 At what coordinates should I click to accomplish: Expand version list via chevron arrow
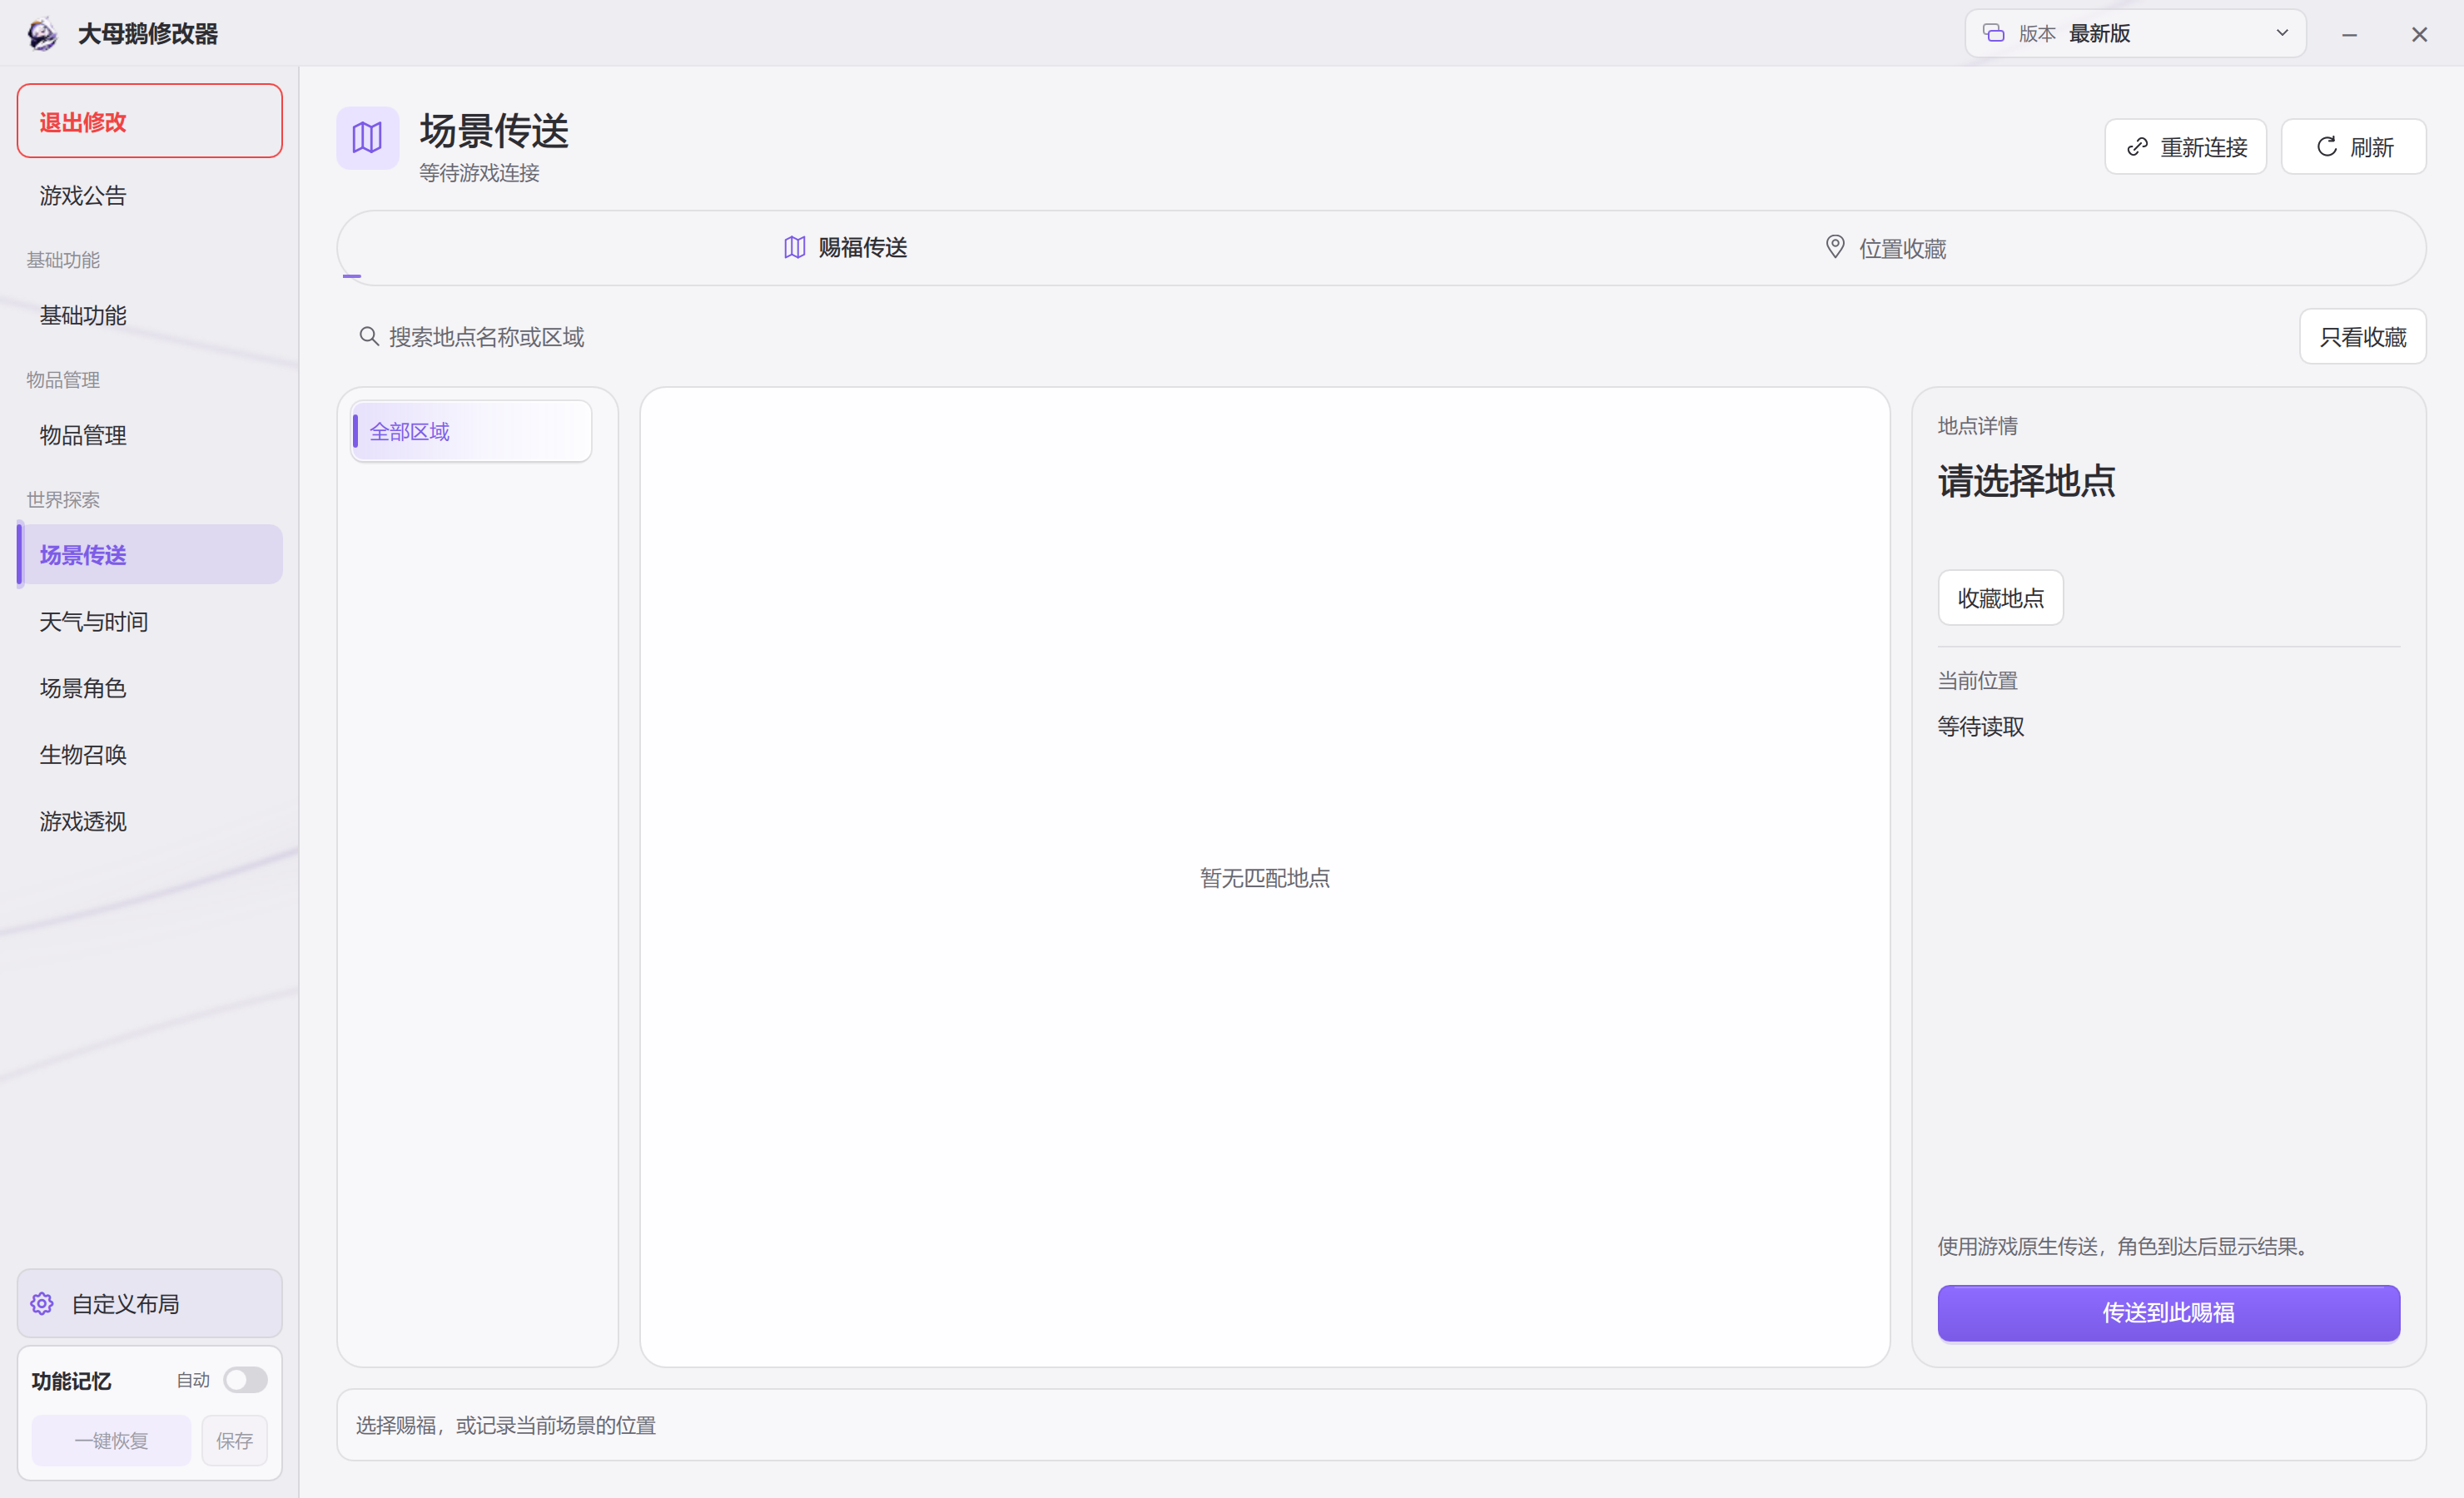coord(2282,33)
